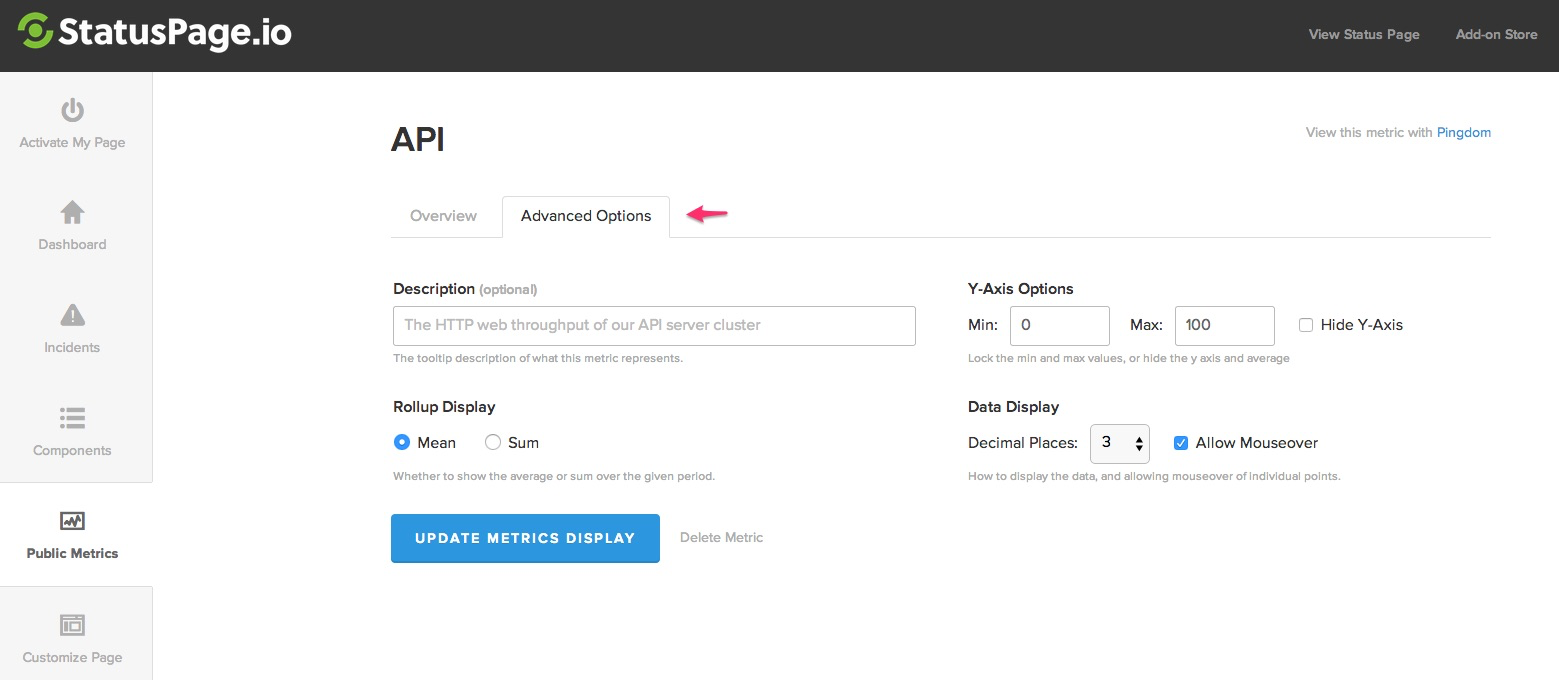Click the Components sidebar label
The height and width of the screenshot is (680, 1559).
click(72, 450)
